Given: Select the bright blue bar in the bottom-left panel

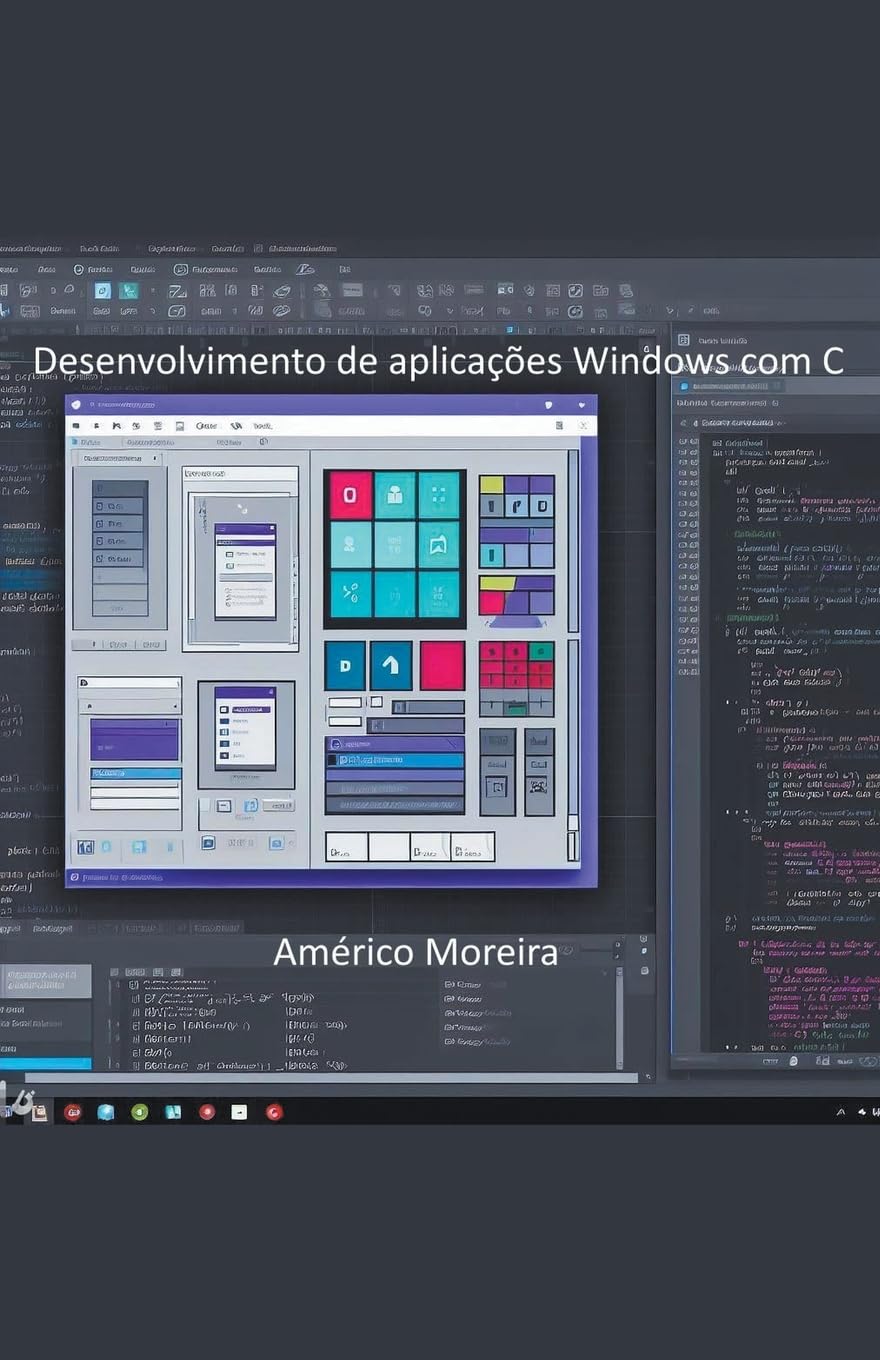Looking at the screenshot, I should click(45, 1064).
